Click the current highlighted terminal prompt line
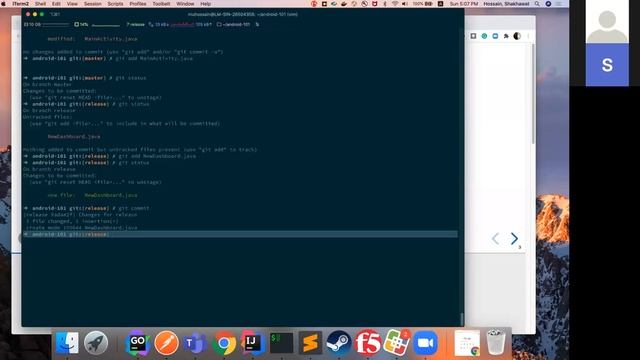This screenshot has width=640, height=360. click(x=241, y=234)
